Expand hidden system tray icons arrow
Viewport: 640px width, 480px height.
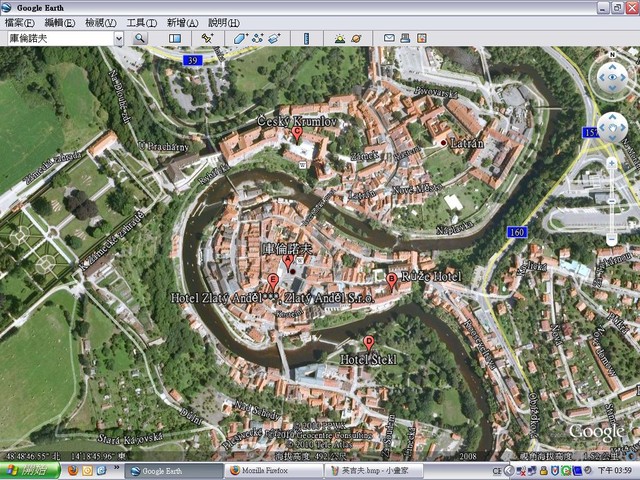tap(509, 471)
